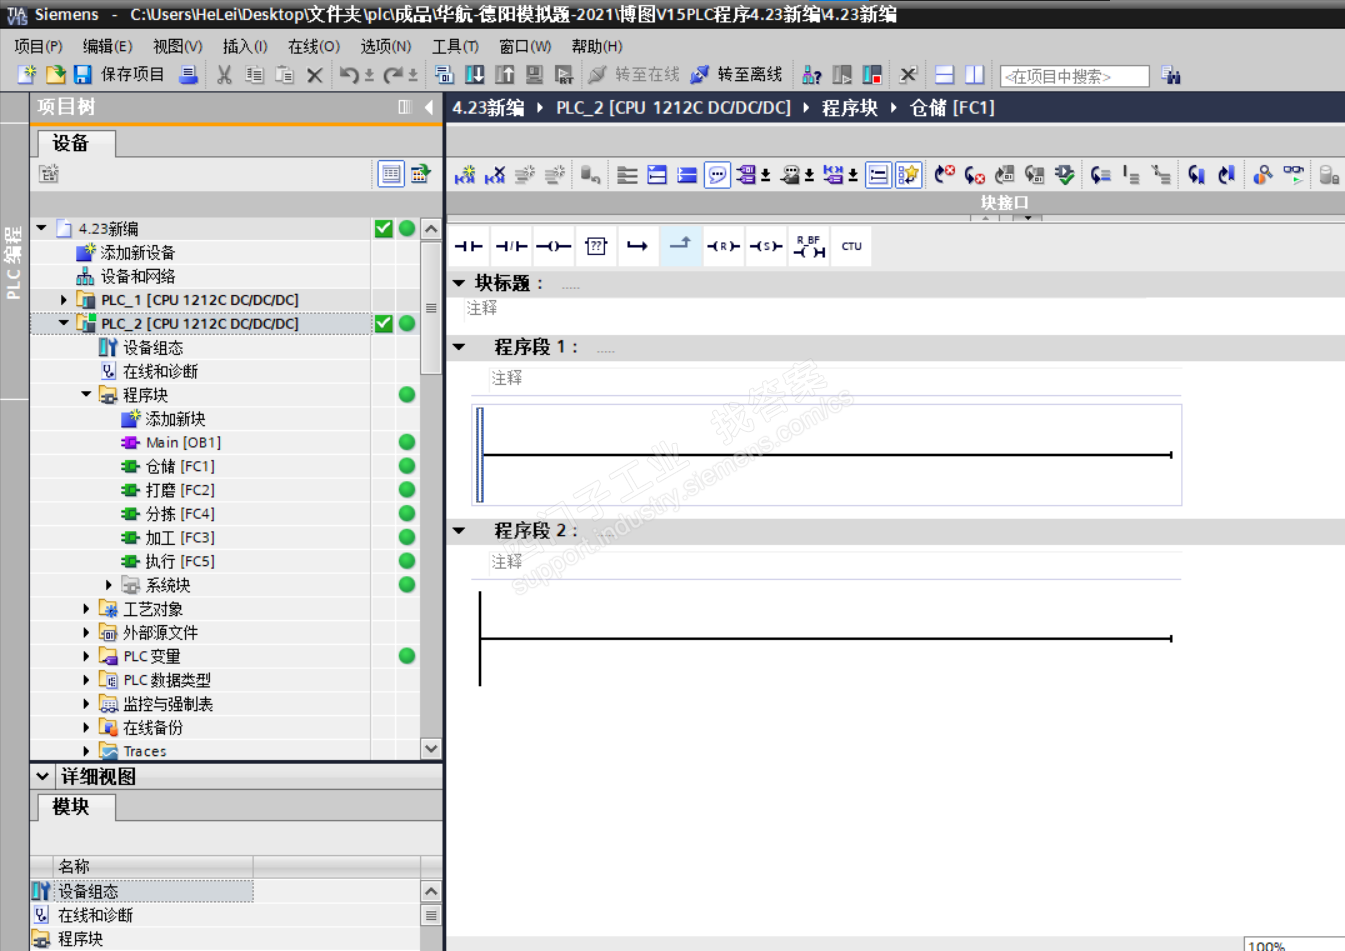This screenshot has width=1345, height=951.
Task: Click the project search input field
Action: [x=1074, y=76]
